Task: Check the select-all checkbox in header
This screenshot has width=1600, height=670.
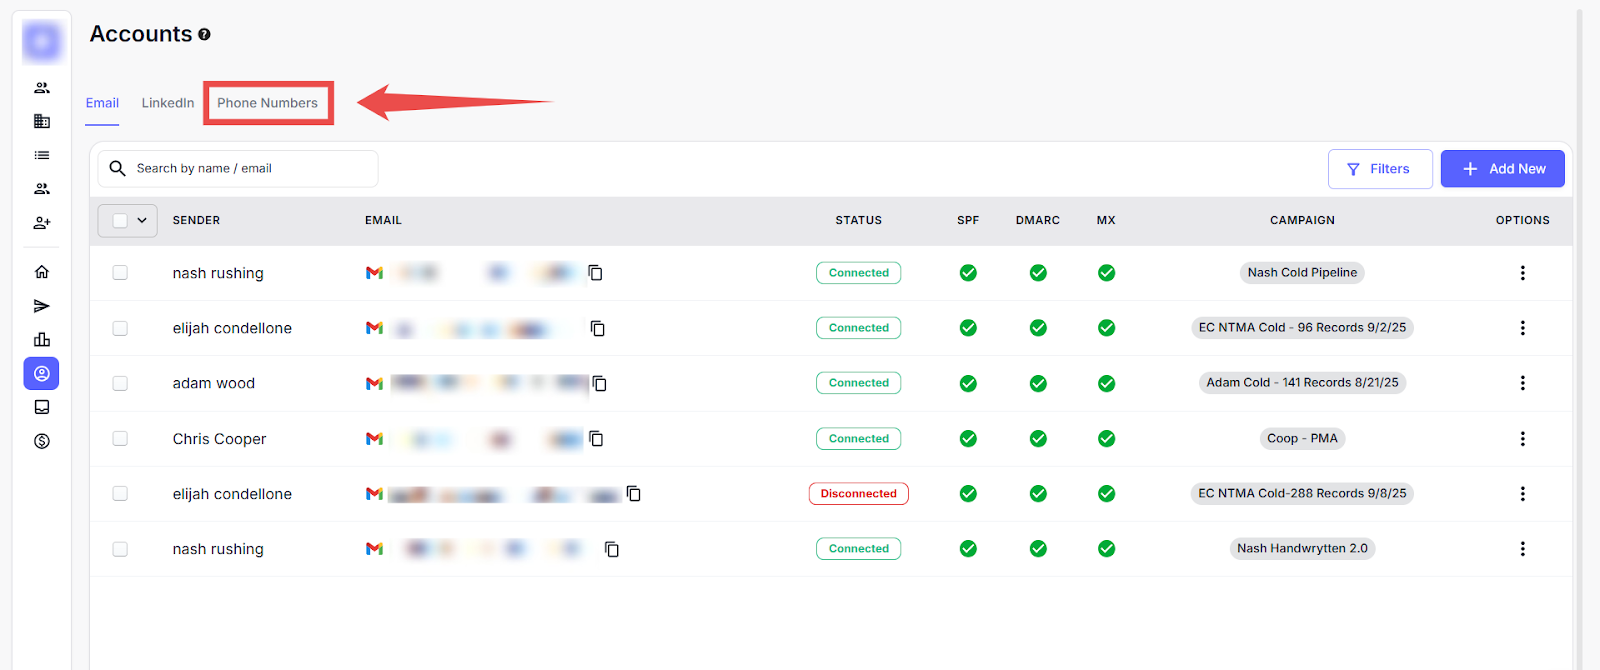Action: point(120,221)
